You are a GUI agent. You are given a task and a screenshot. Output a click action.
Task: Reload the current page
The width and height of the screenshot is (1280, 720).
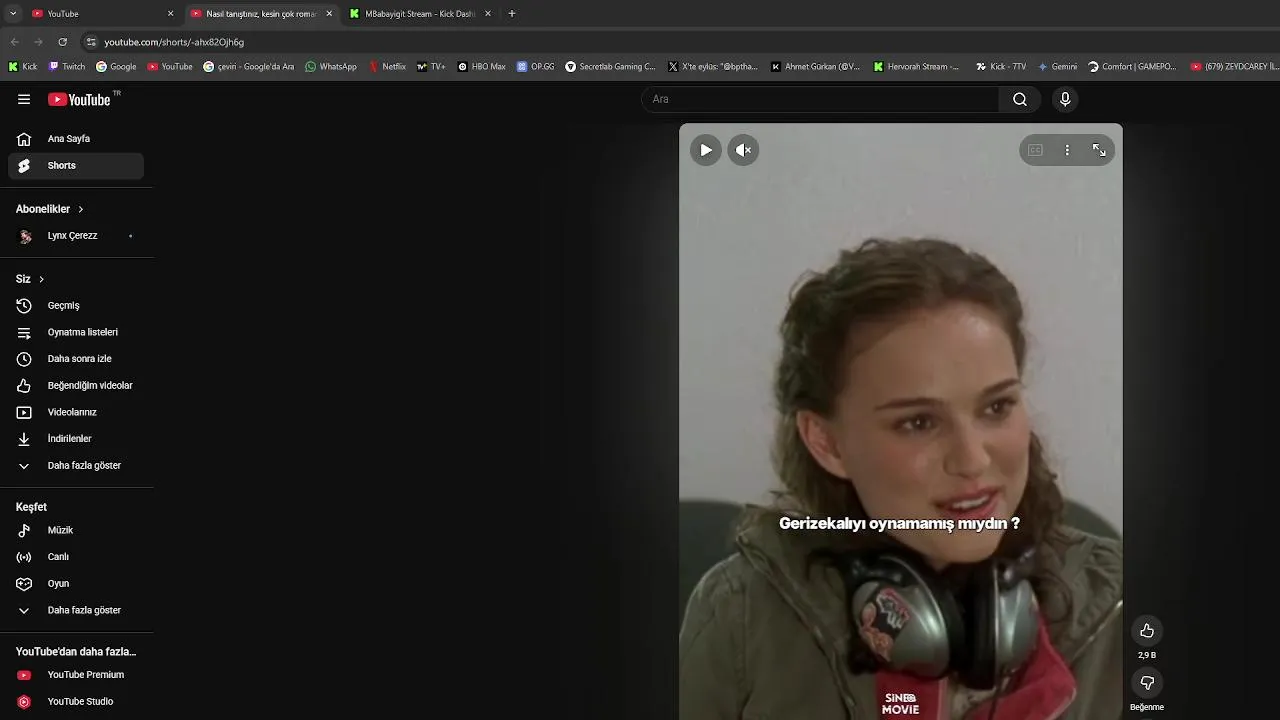[62, 42]
